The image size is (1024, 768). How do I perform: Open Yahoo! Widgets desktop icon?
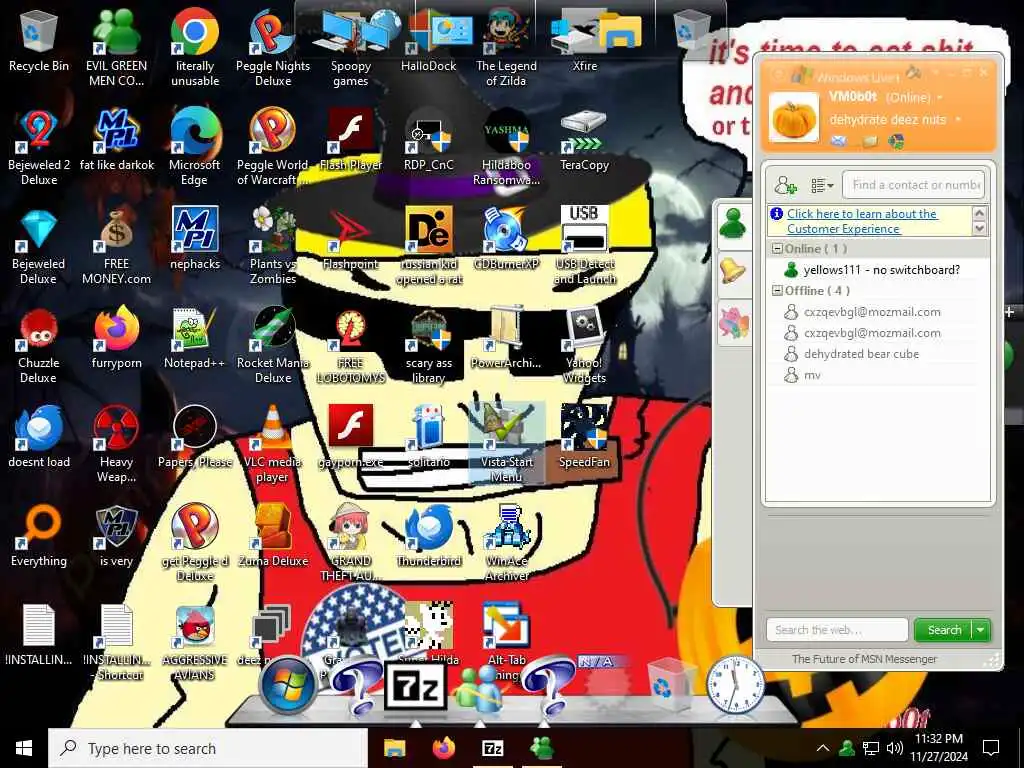584,345
